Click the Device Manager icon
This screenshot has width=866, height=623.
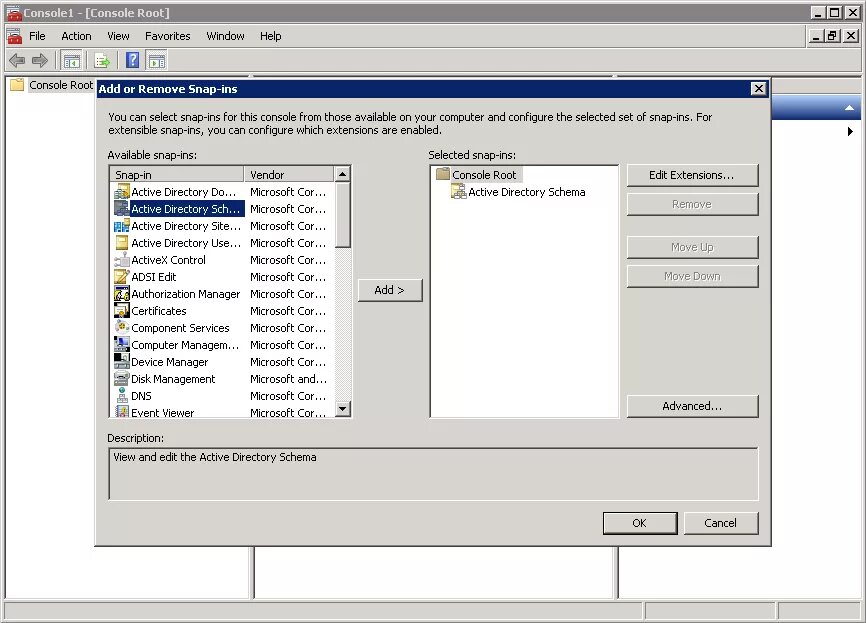coord(122,362)
